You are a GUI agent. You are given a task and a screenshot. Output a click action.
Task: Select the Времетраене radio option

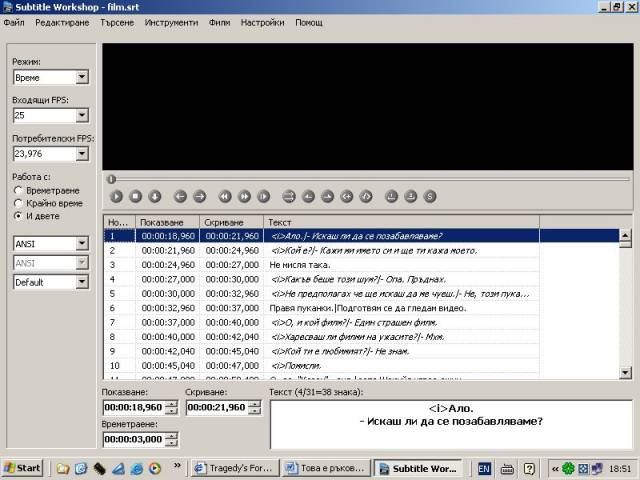click(x=18, y=191)
